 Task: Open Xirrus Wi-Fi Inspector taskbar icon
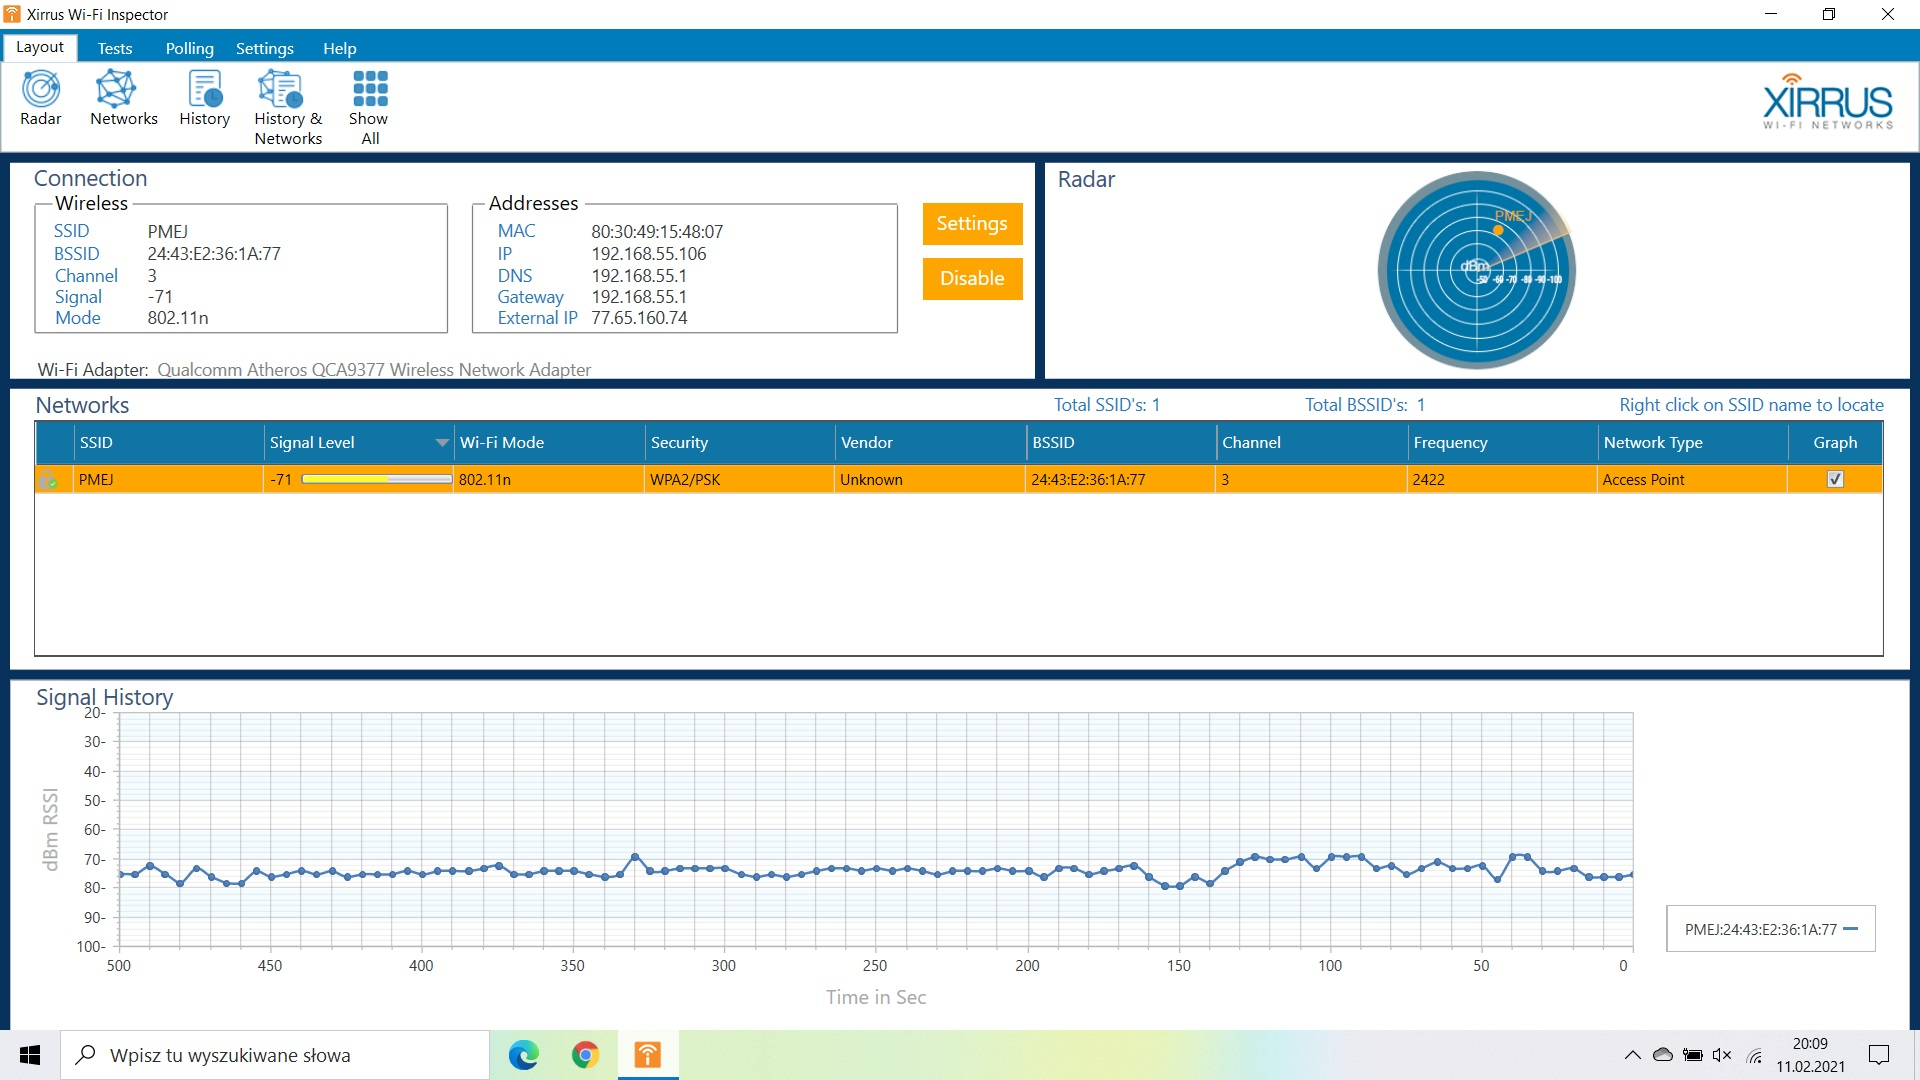[x=648, y=1055]
